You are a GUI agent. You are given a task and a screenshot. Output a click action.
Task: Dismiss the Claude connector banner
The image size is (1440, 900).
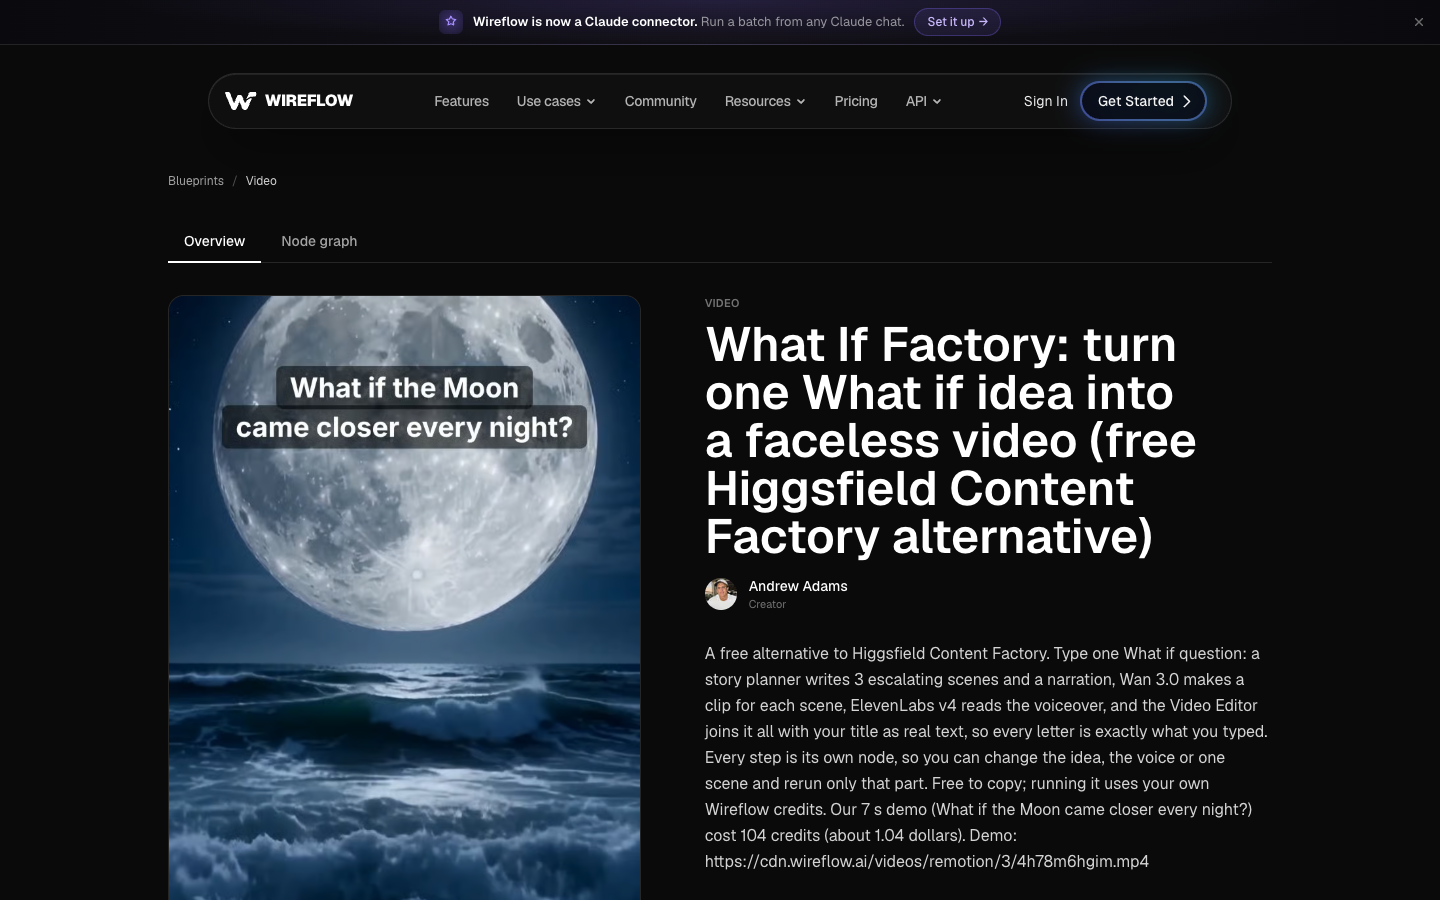tap(1418, 22)
